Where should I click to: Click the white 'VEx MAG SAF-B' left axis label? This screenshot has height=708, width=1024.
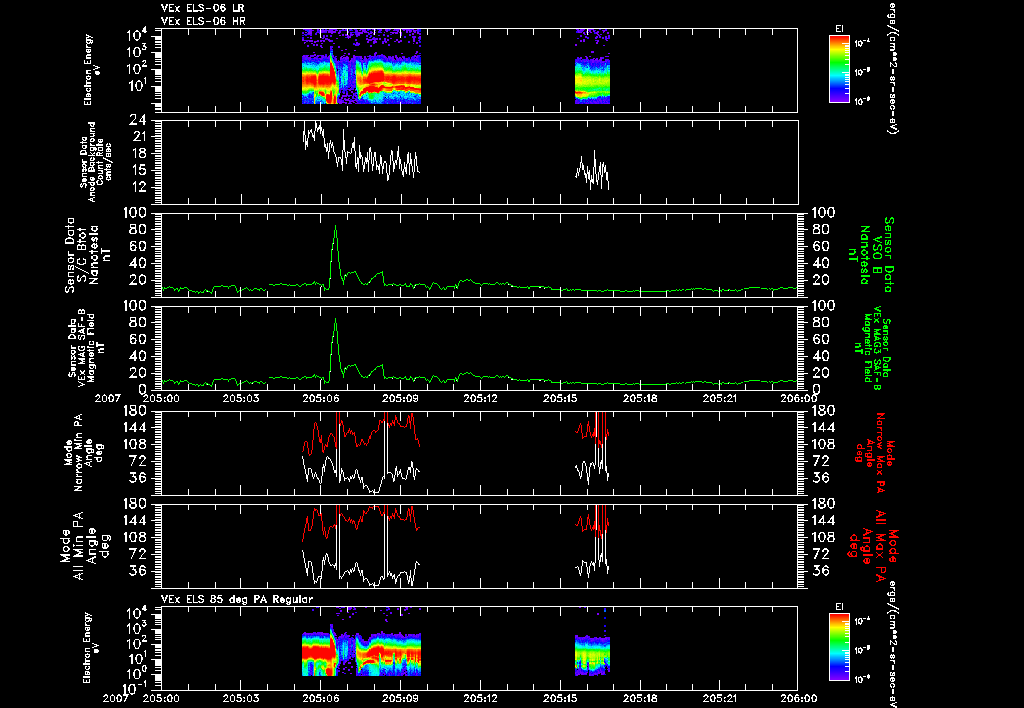tap(86, 347)
